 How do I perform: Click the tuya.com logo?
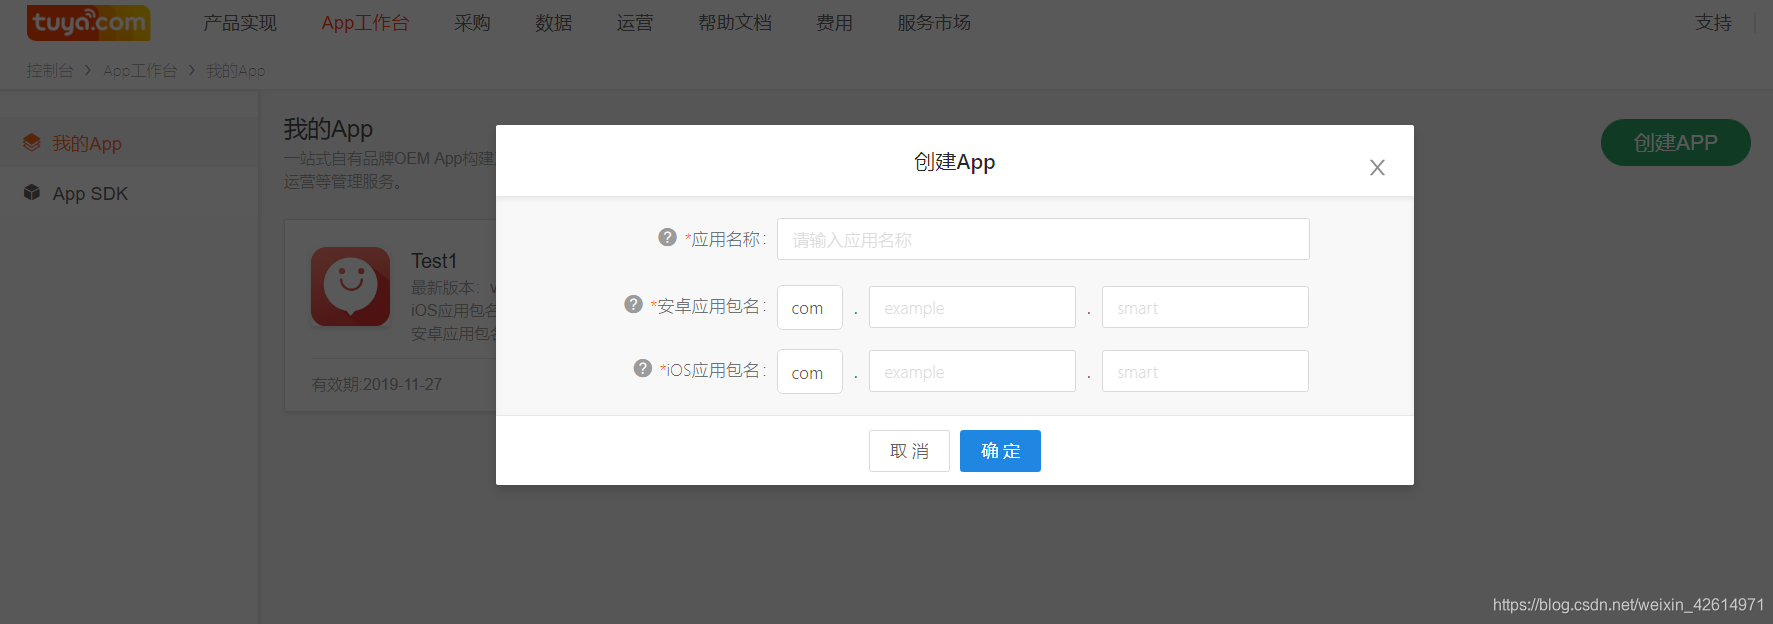tap(88, 22)
